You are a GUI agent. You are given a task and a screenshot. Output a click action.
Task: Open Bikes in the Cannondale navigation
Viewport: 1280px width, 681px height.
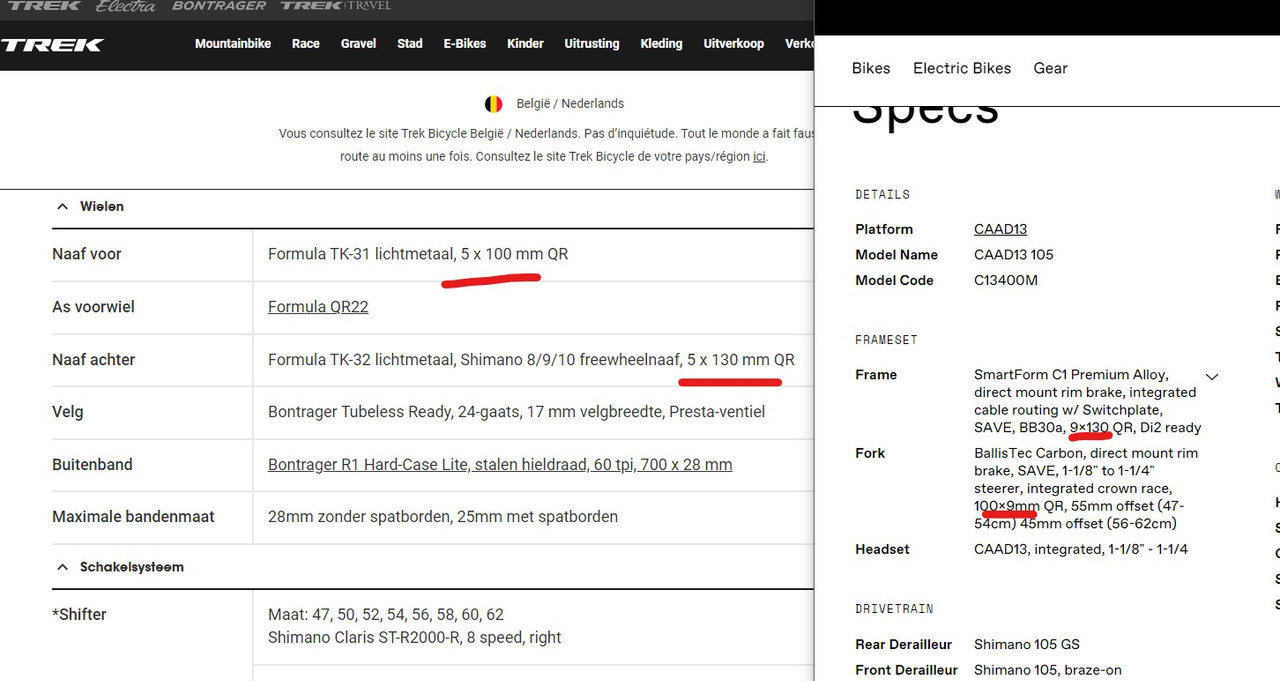click(871, 68)
